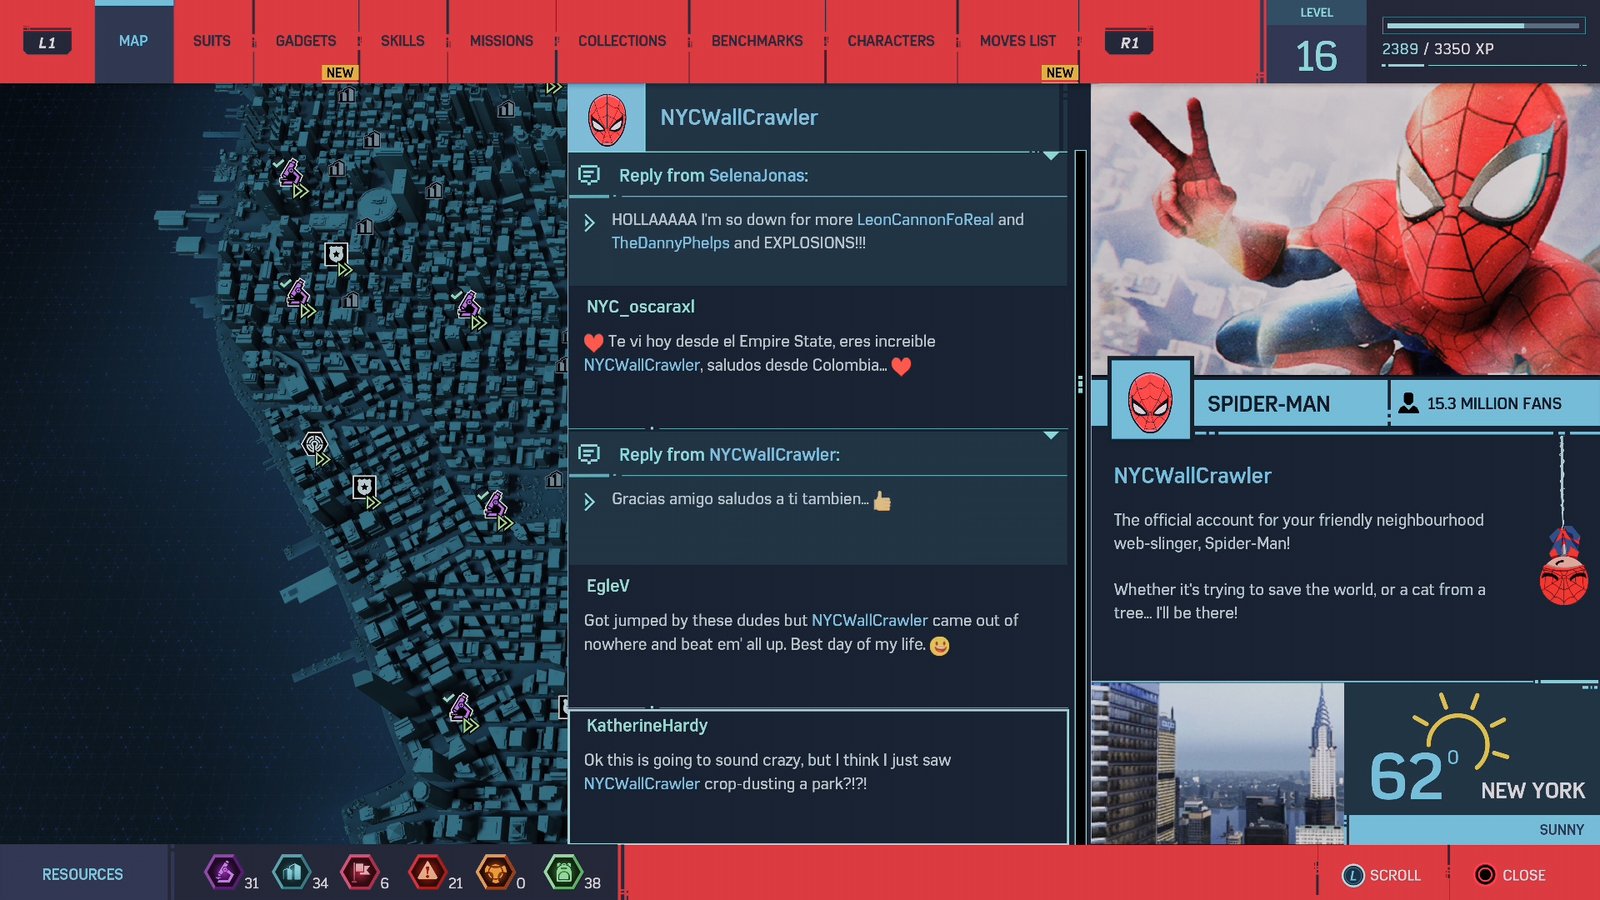Click the NEW badge under MOVES LIST

(x=1060, y=73)
